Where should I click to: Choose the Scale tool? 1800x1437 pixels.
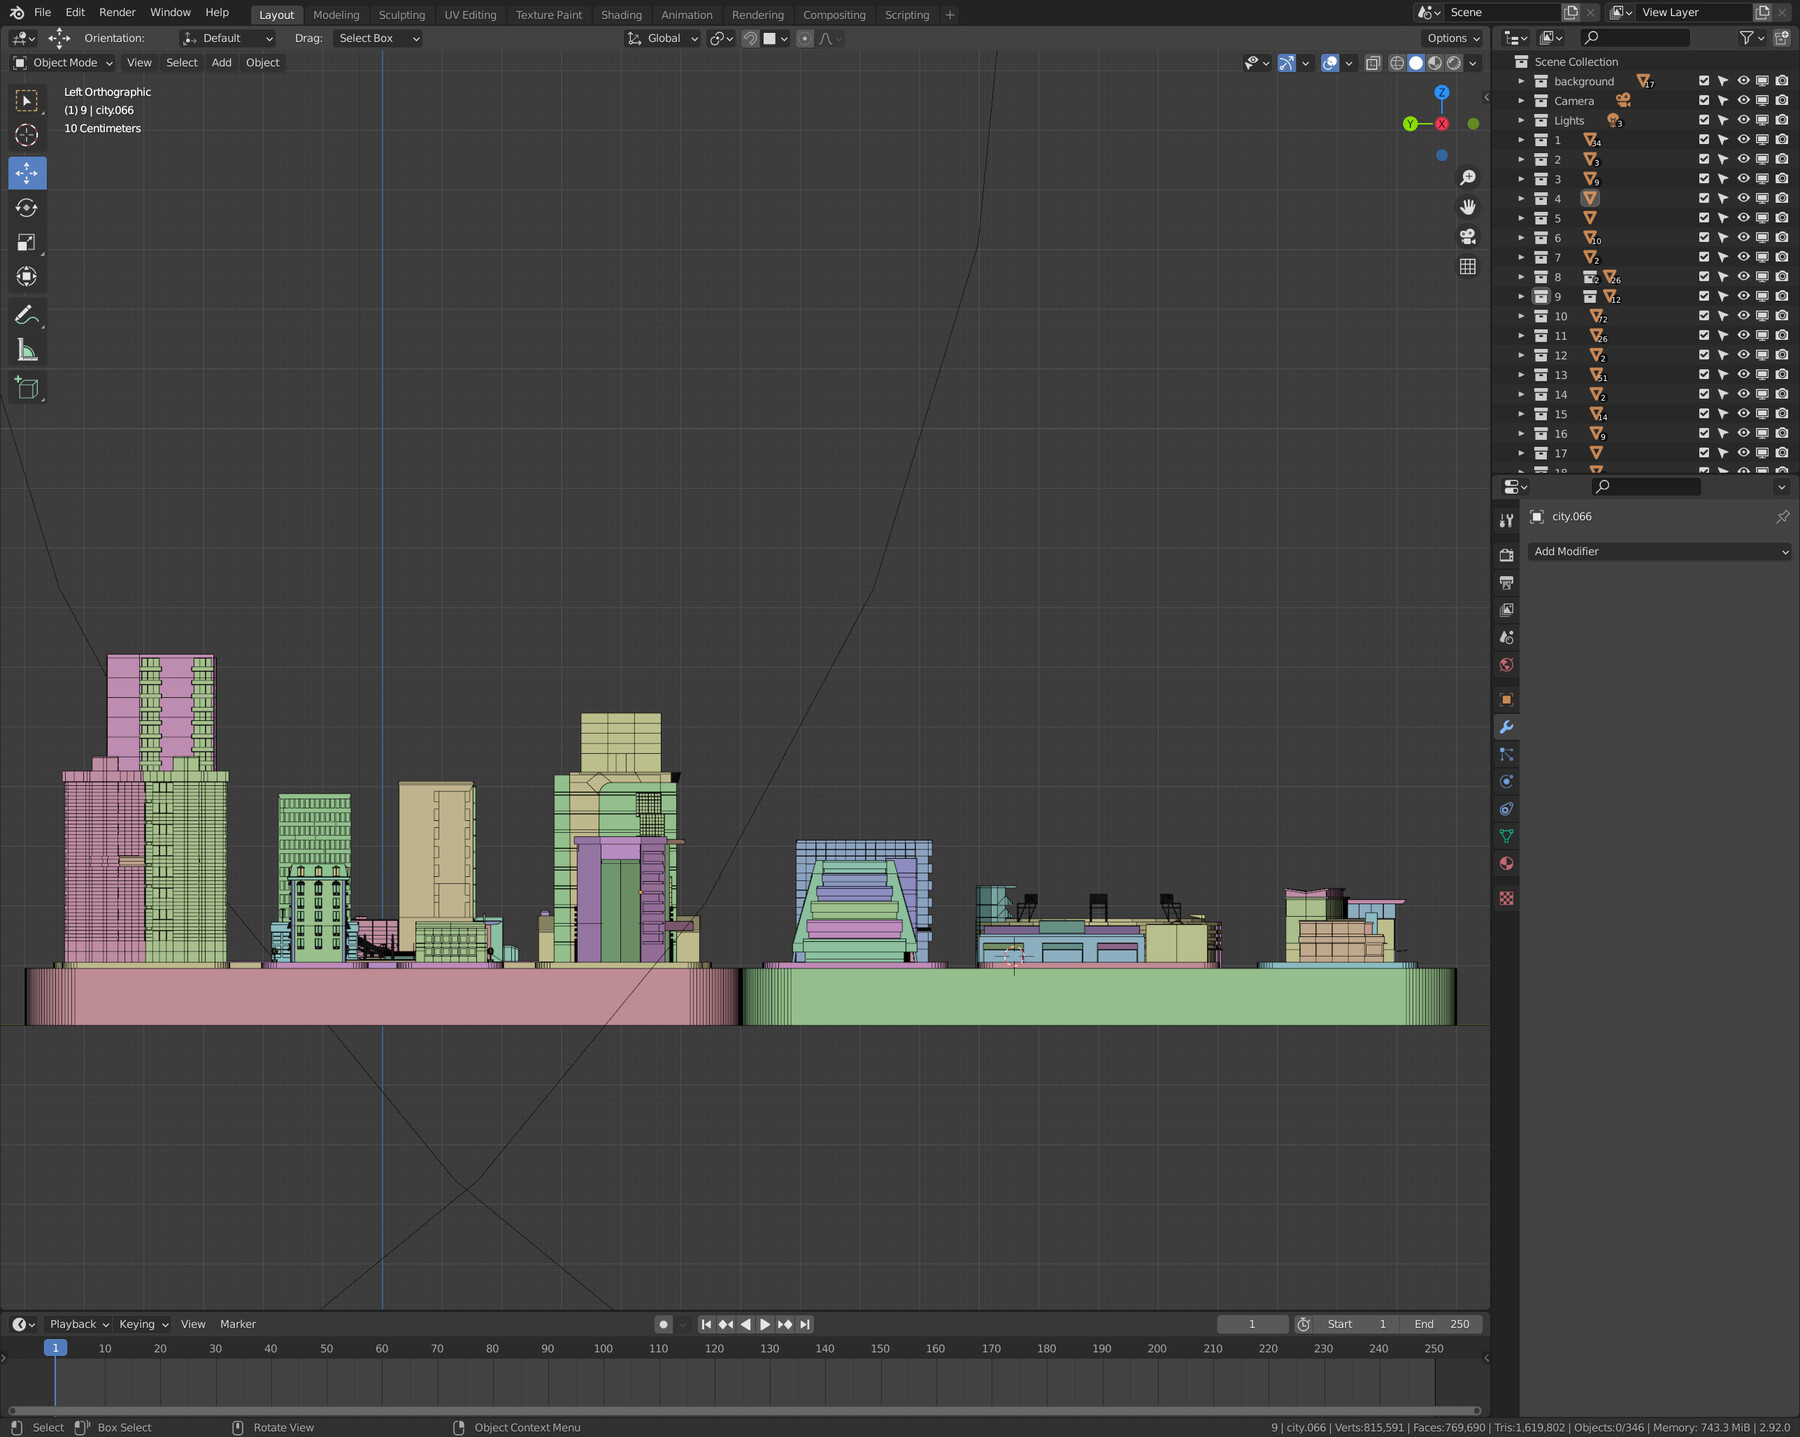click(27, 243)
